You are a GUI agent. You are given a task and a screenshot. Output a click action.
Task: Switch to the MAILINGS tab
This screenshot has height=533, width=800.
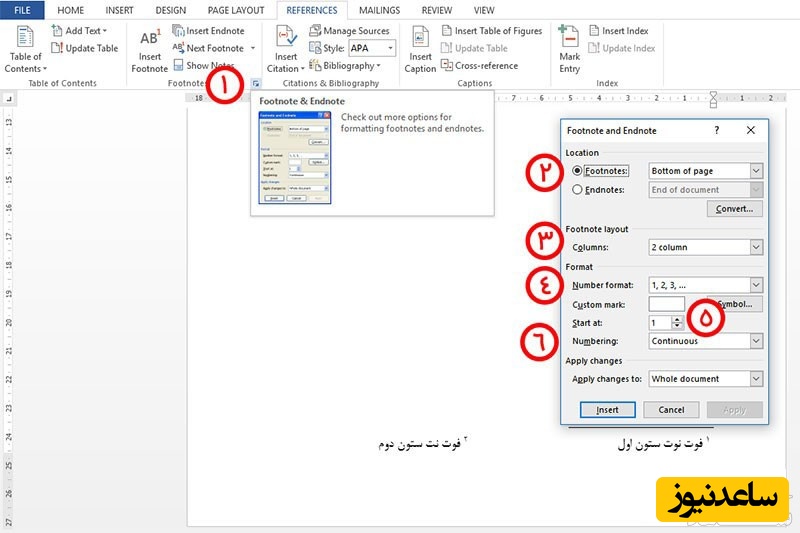pyautogui.click(x=379, y=10)
